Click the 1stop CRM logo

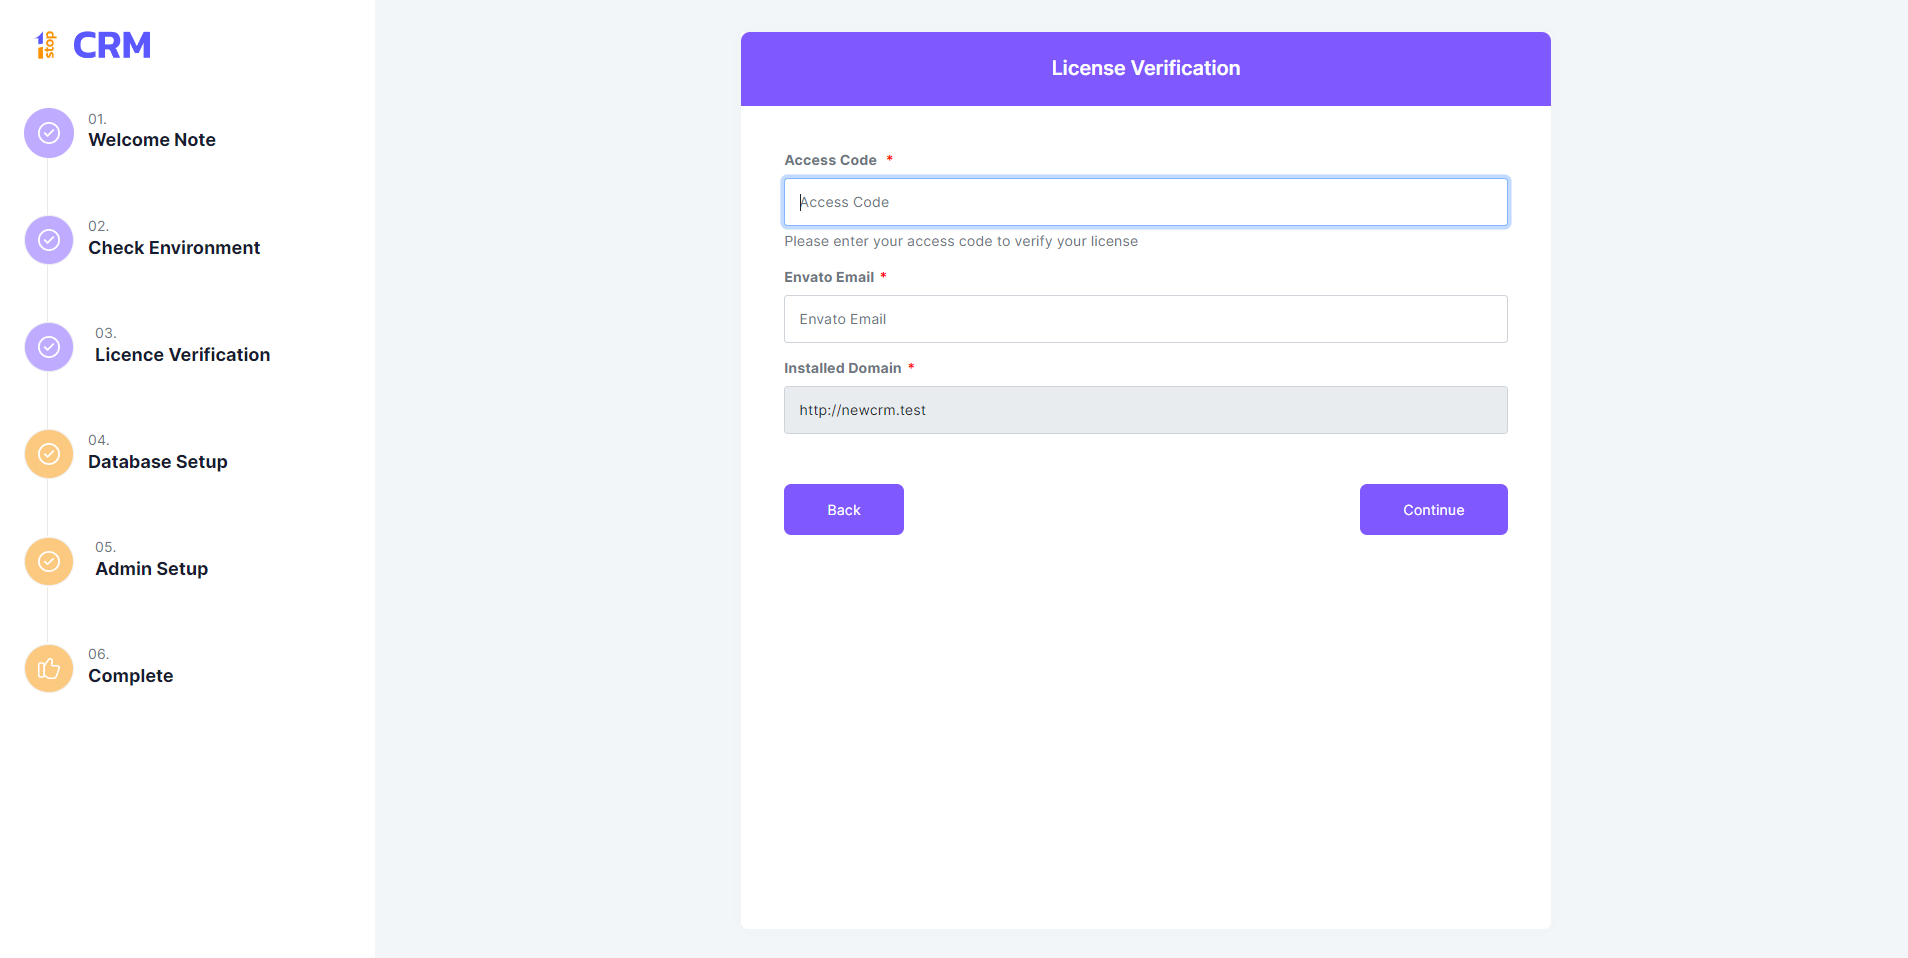pos(93,45)
